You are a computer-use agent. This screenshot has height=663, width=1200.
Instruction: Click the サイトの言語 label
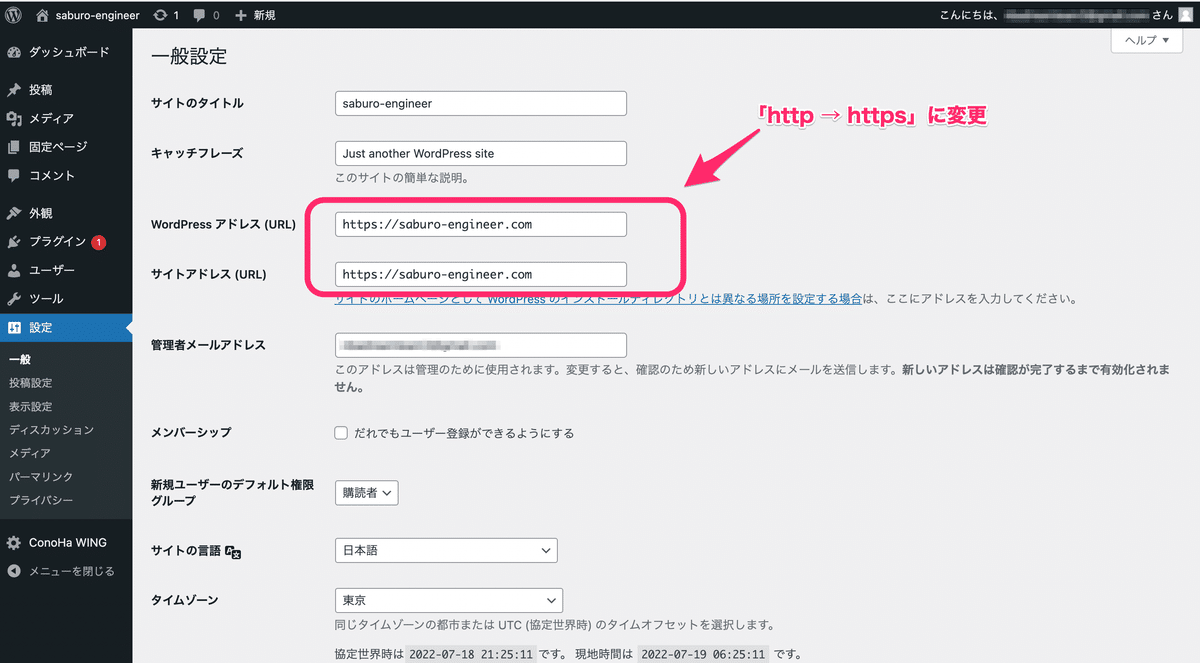tap(186, 550)
